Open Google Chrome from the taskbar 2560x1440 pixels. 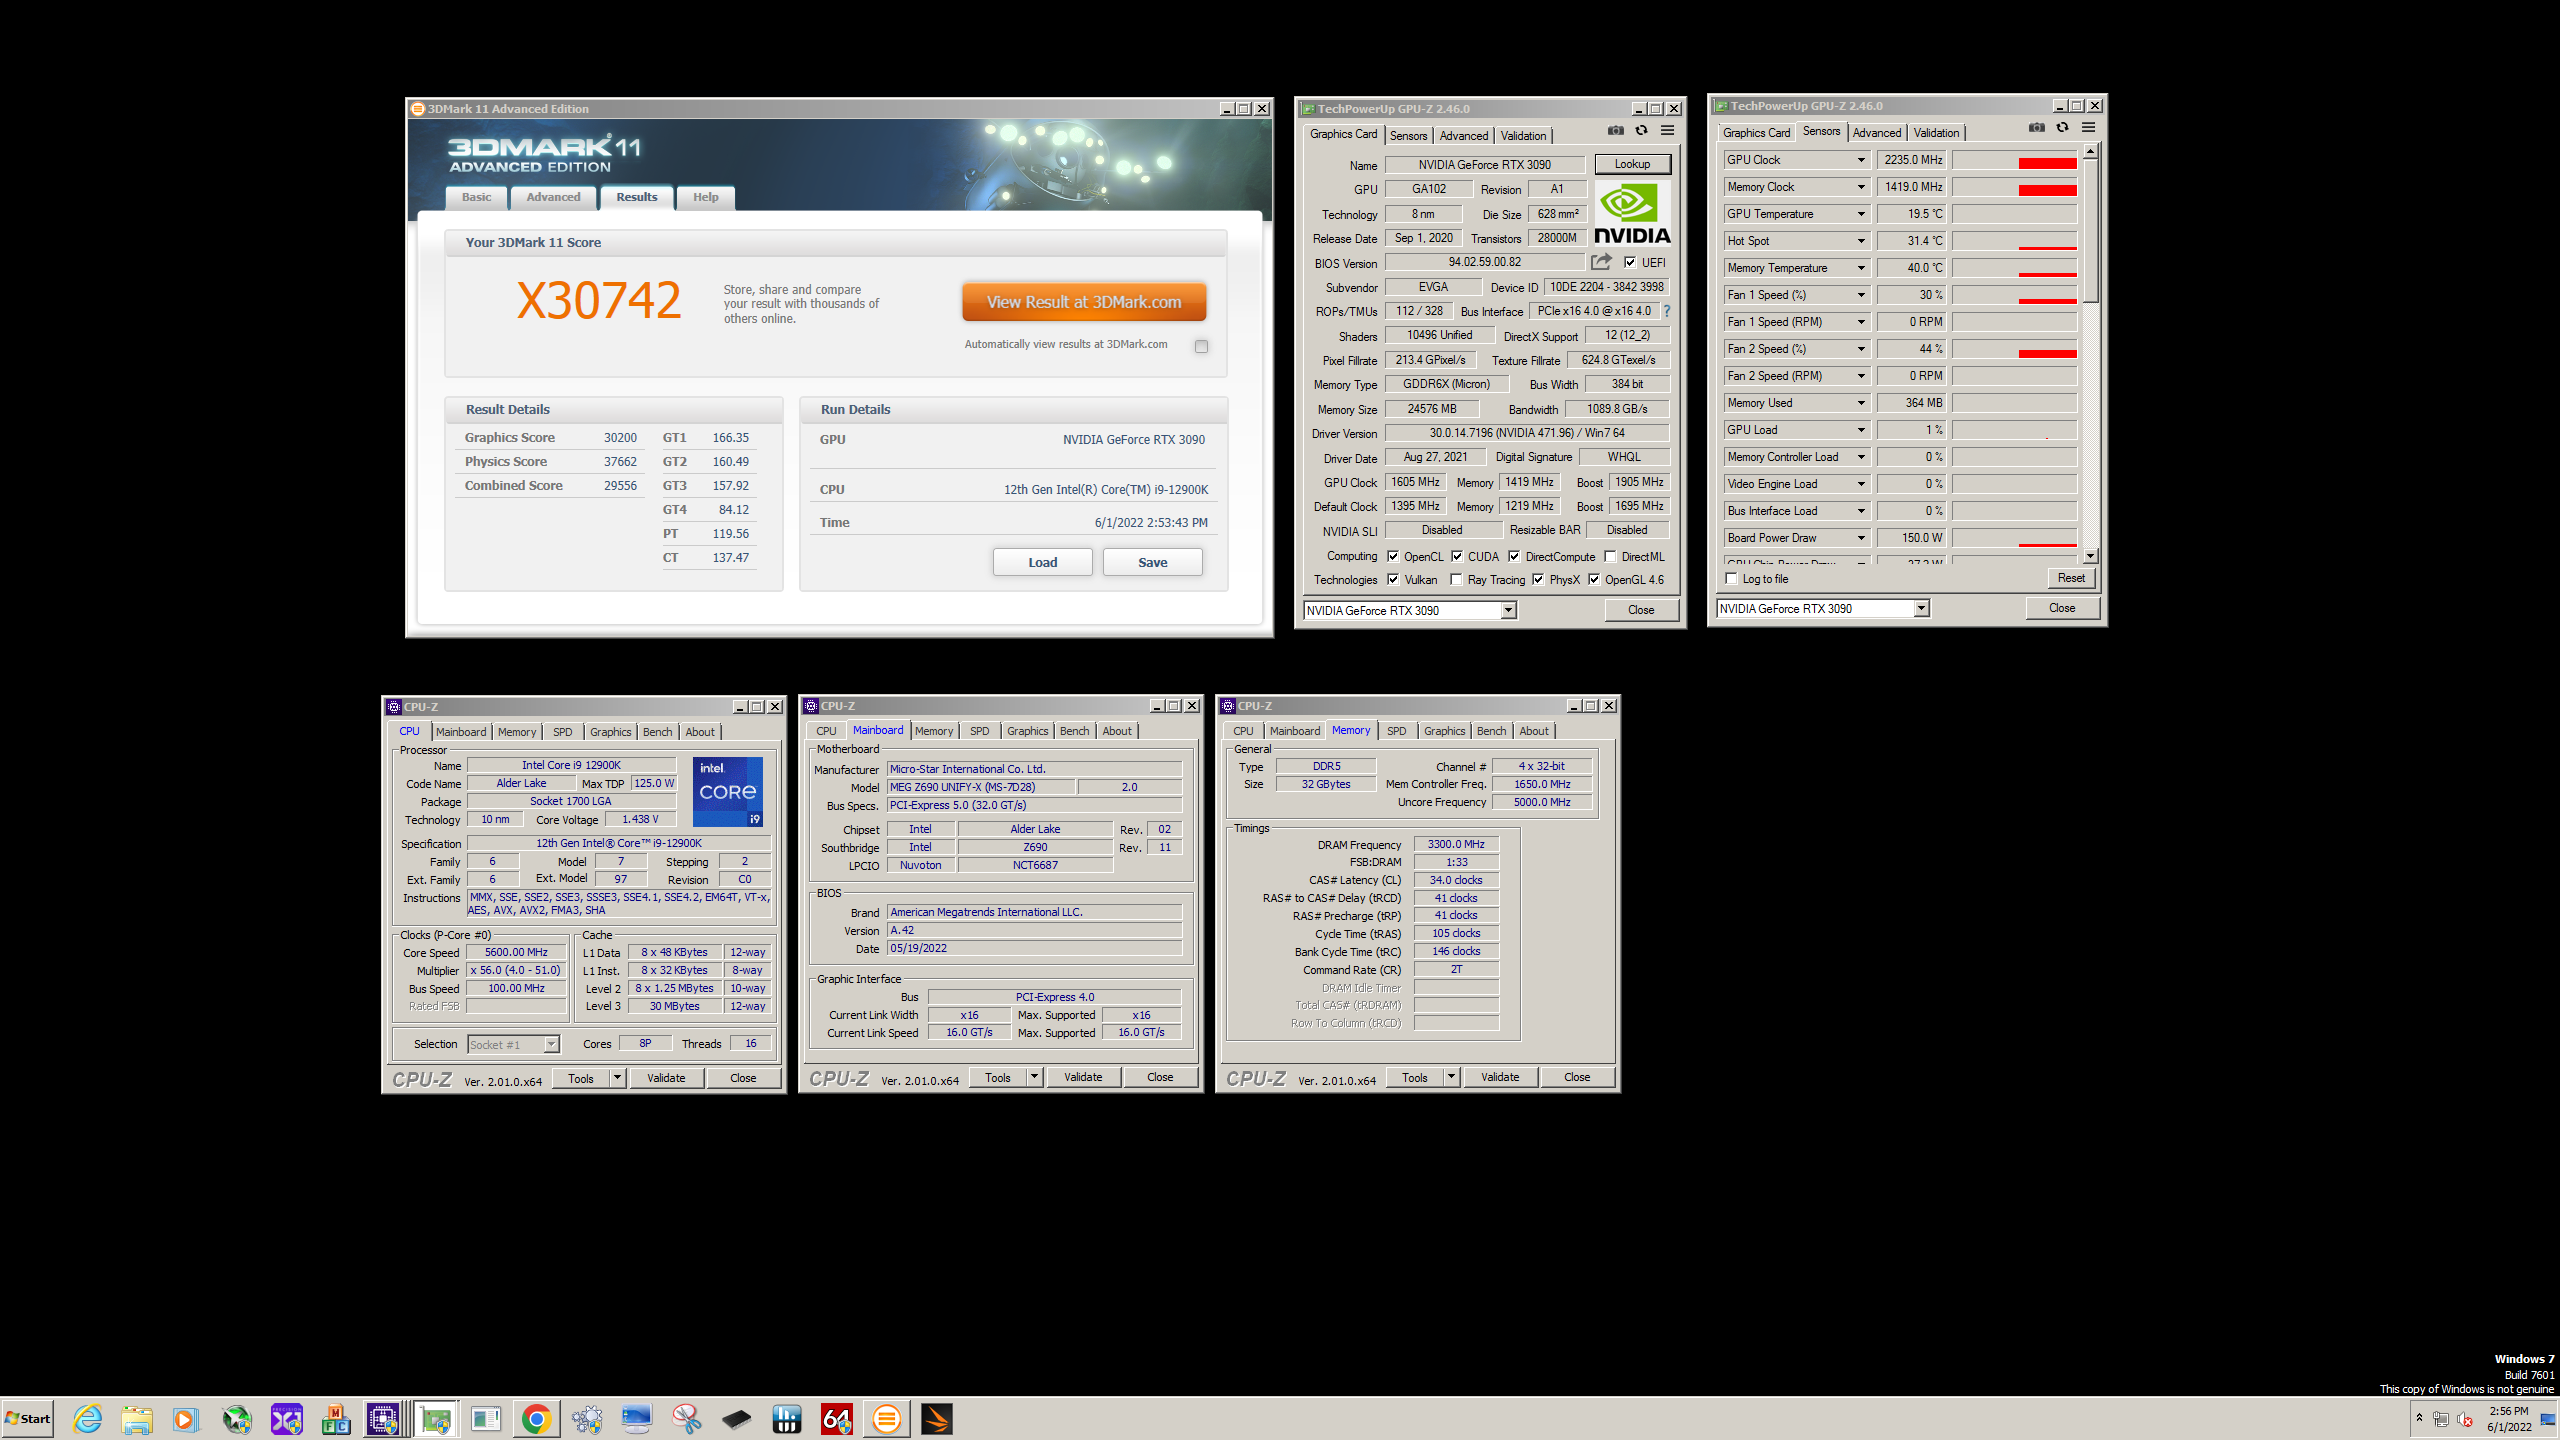537,1419
